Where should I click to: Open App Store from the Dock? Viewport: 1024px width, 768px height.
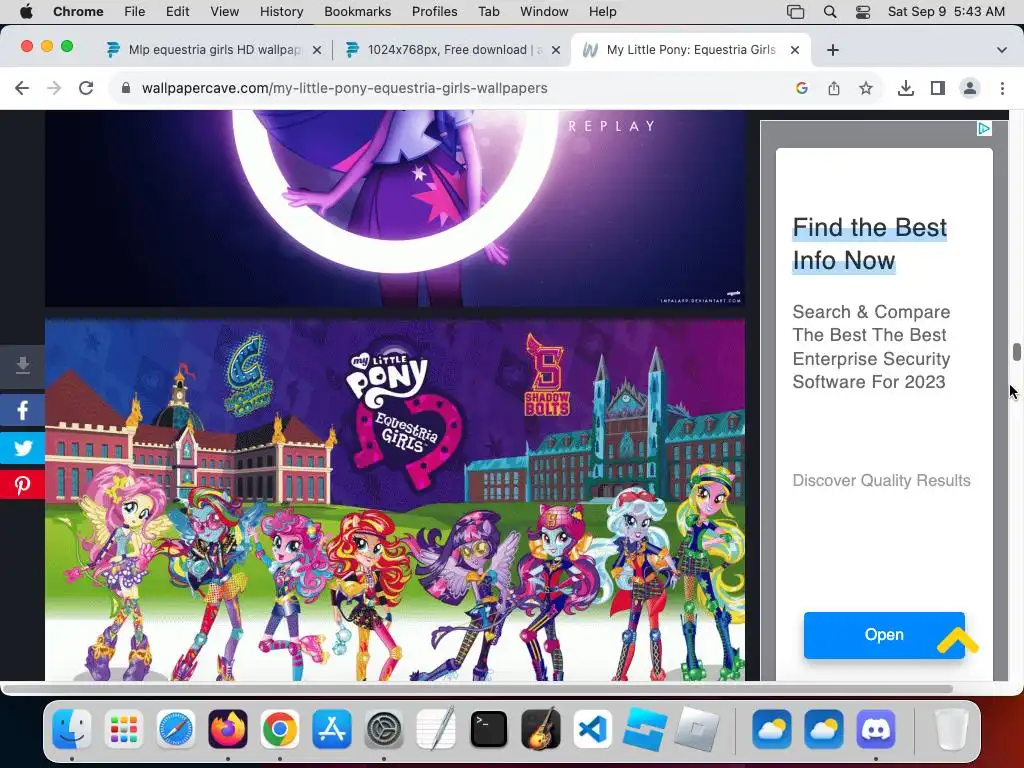(332, 729)
